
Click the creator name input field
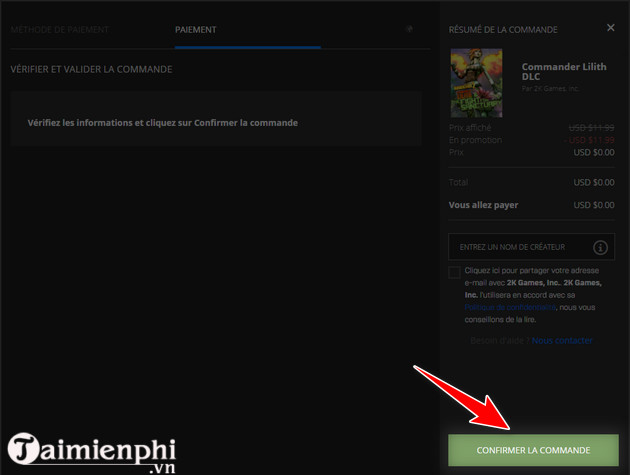[531, 247]
